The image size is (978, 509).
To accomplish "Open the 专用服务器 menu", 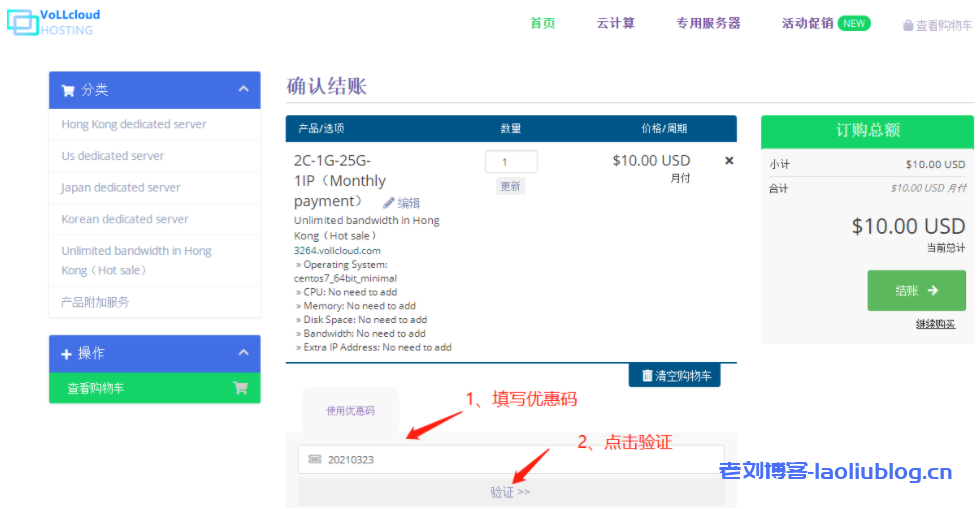I will (708, 23).
